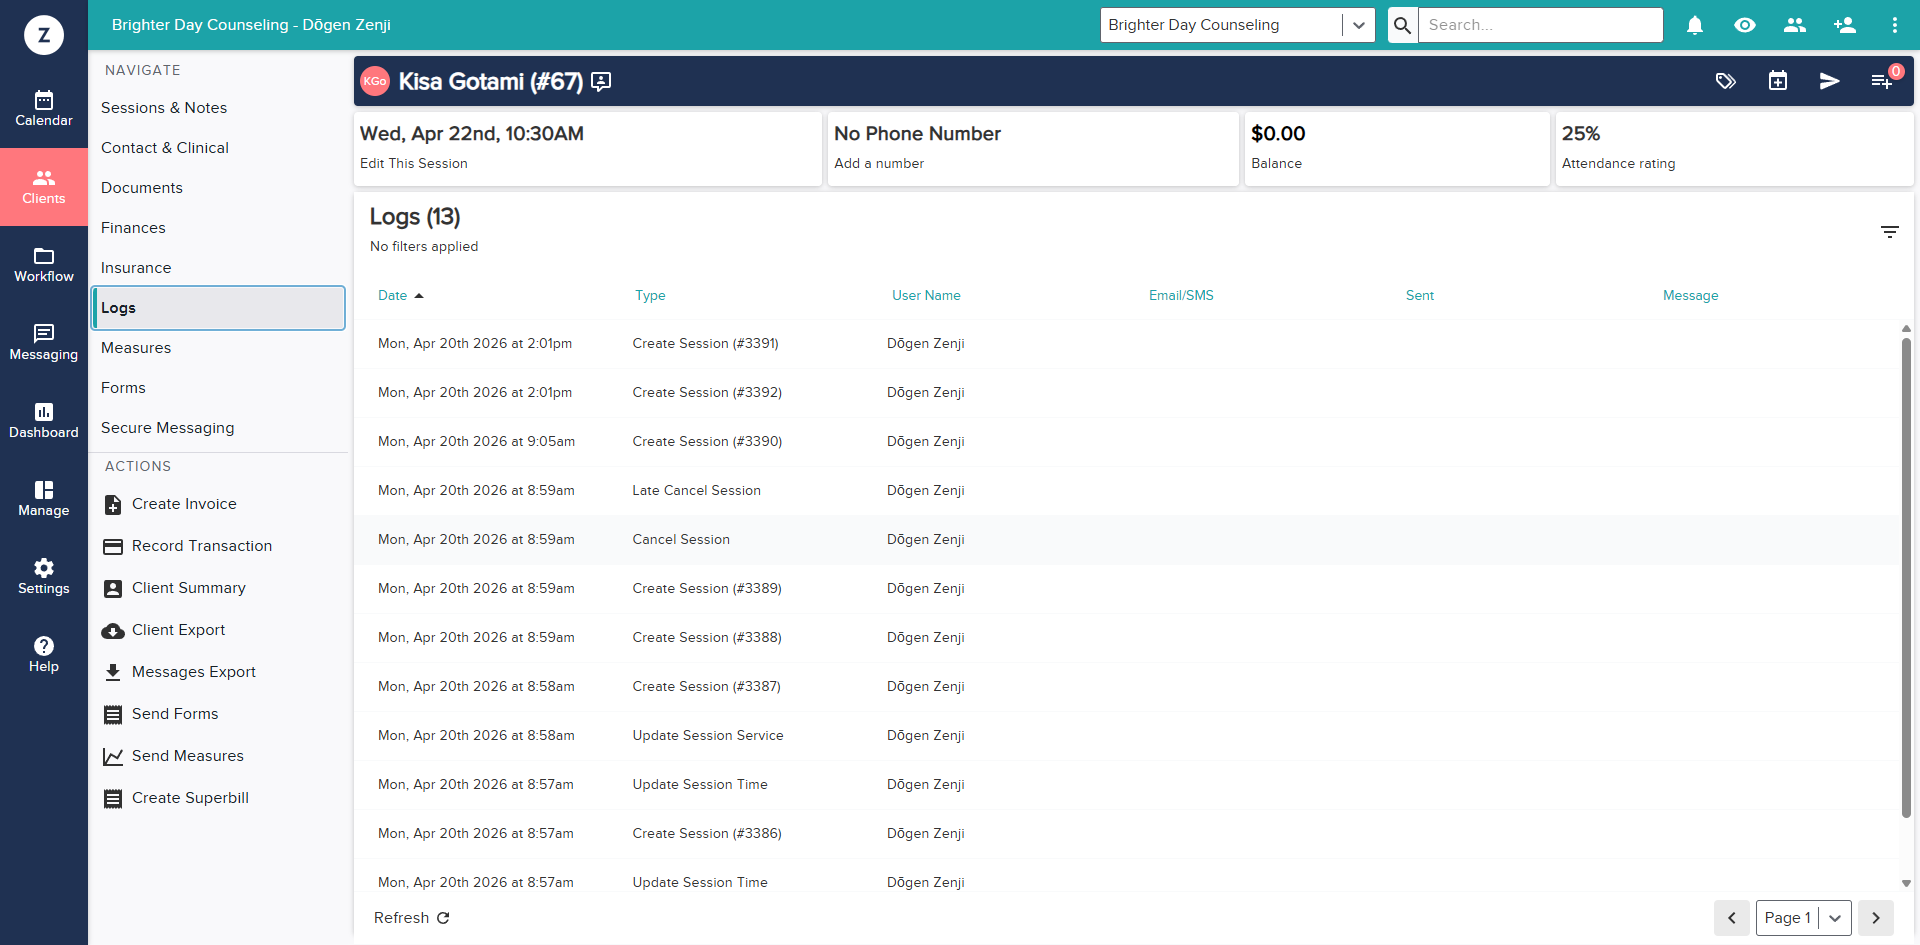Open Client Summary action
Image resolution: width=1920 pixels, height=945 pixels.
[174, 588]
